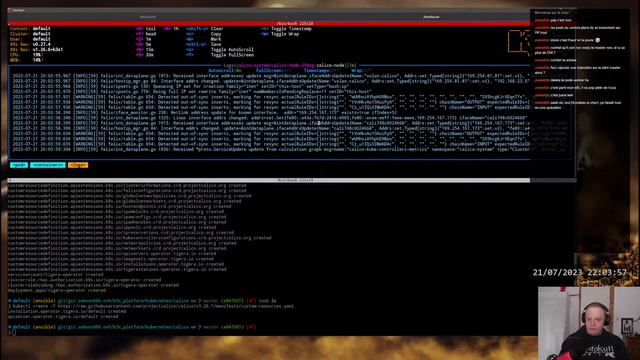Select the containers breadcrumb

(x=48, y=165)
